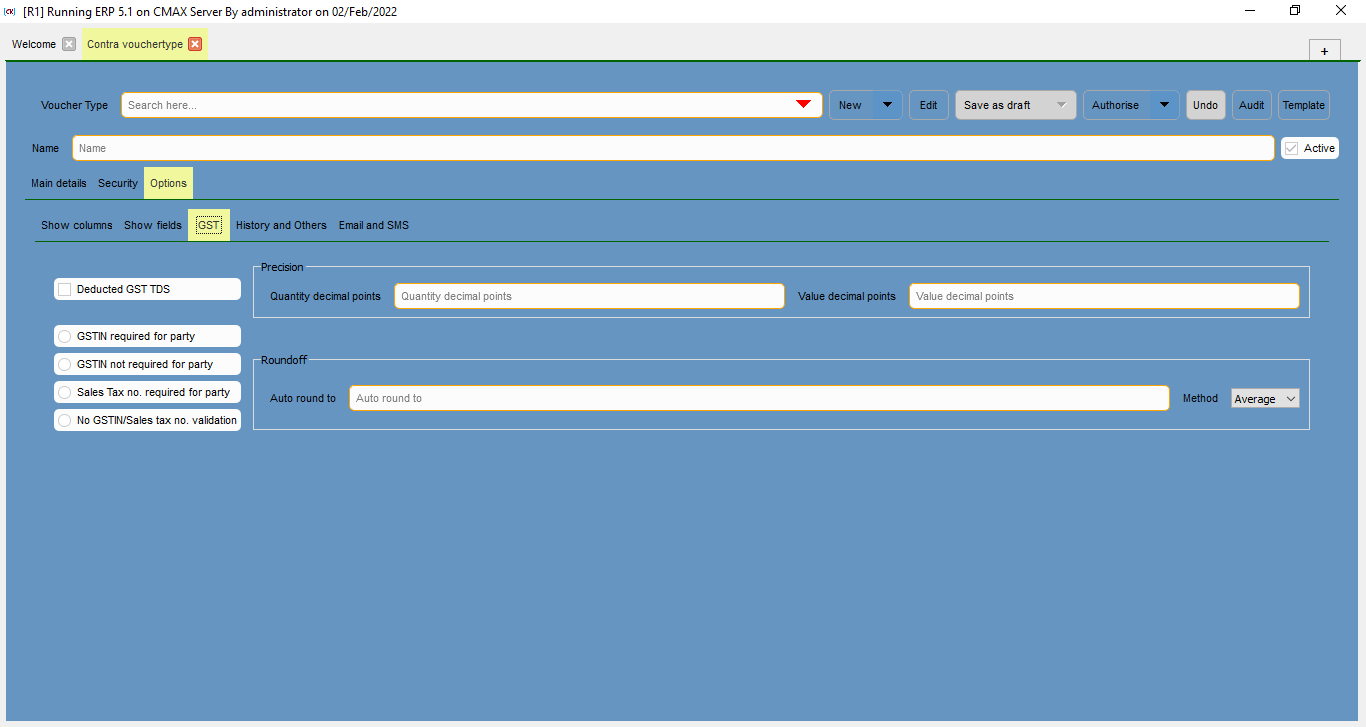Click the Name input field
This screenshot has width=1366, height=727.
(673, 148)
